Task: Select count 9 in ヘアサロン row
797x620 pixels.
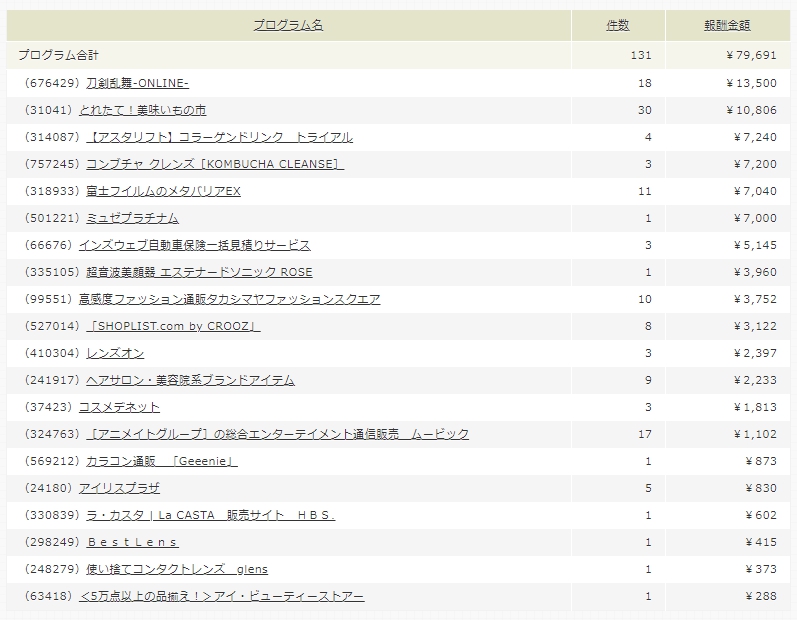Action: (648, 379)
